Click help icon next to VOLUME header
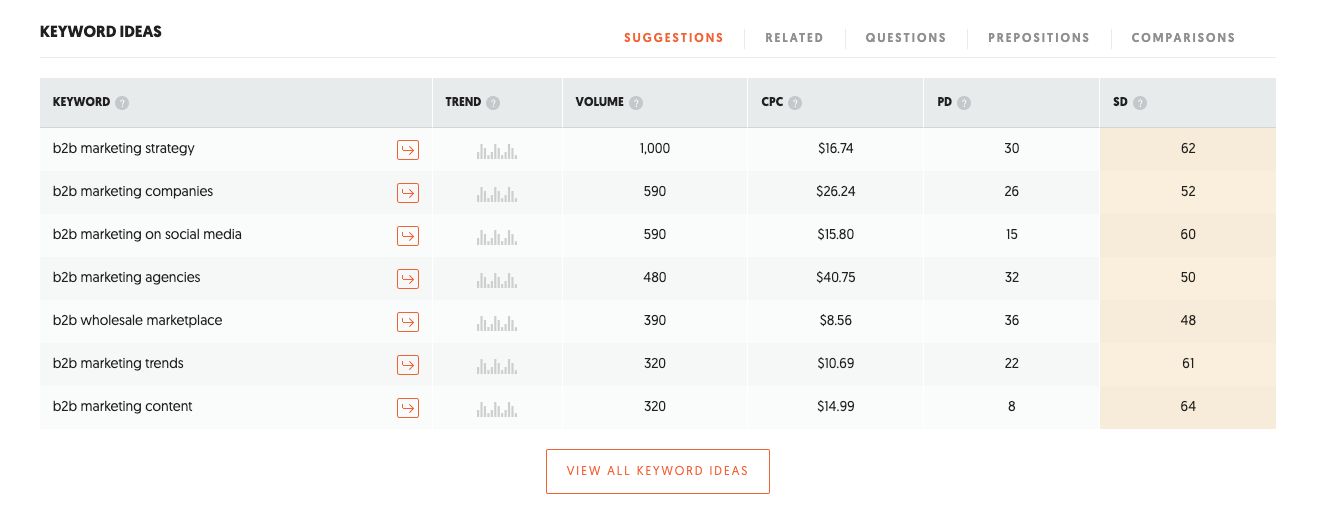This screenshot has width=1322, height=511. [636, 103]
